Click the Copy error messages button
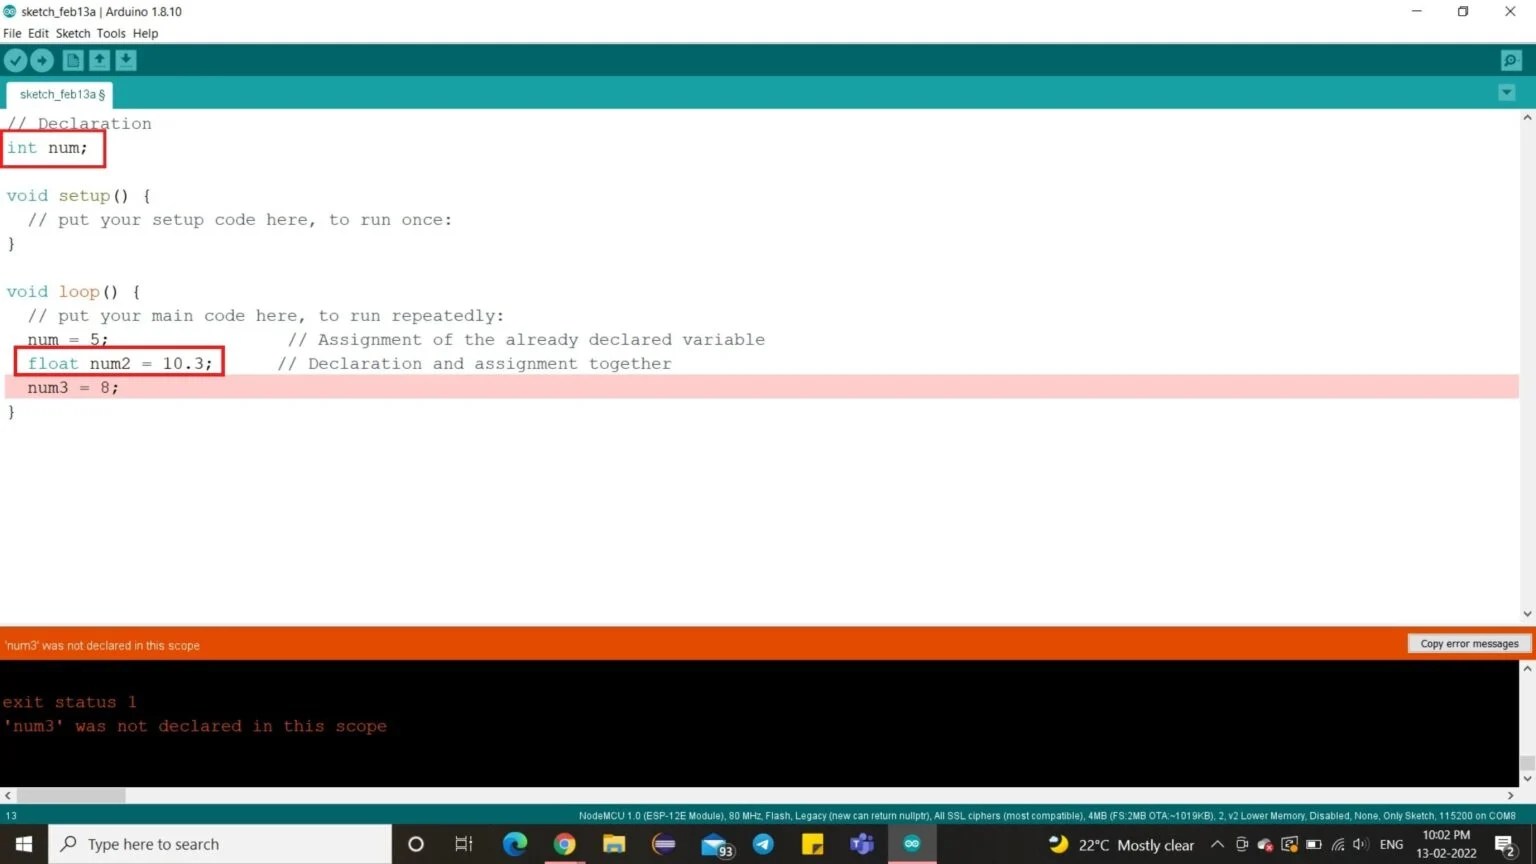 pyautogui.click(x=1467, y=643)
